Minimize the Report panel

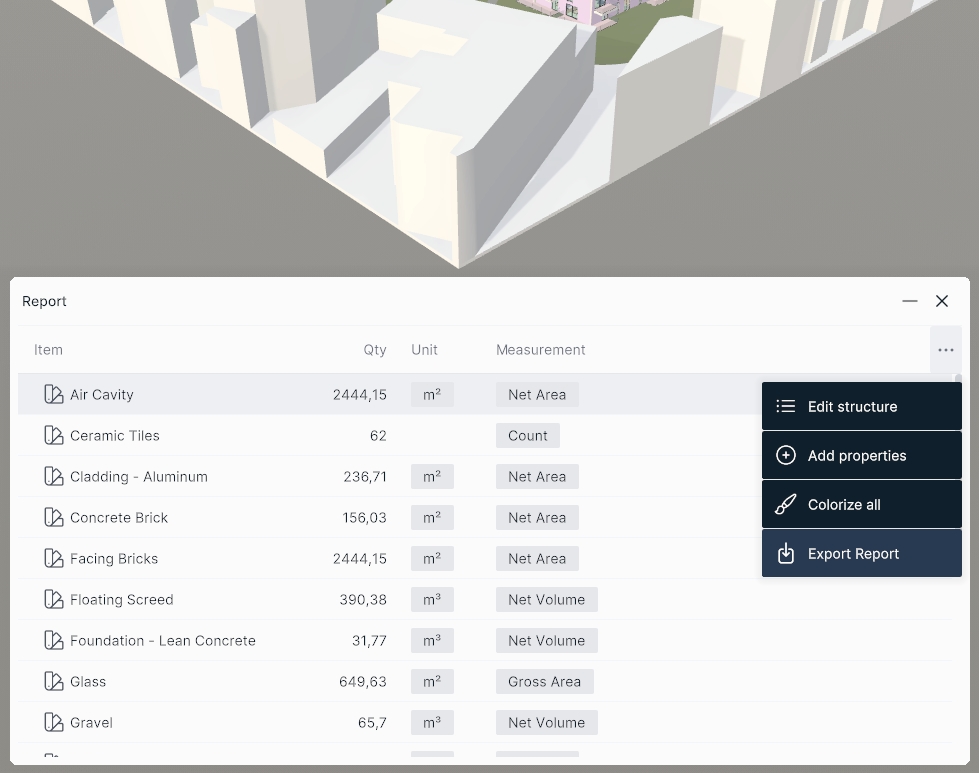point(910,301)
